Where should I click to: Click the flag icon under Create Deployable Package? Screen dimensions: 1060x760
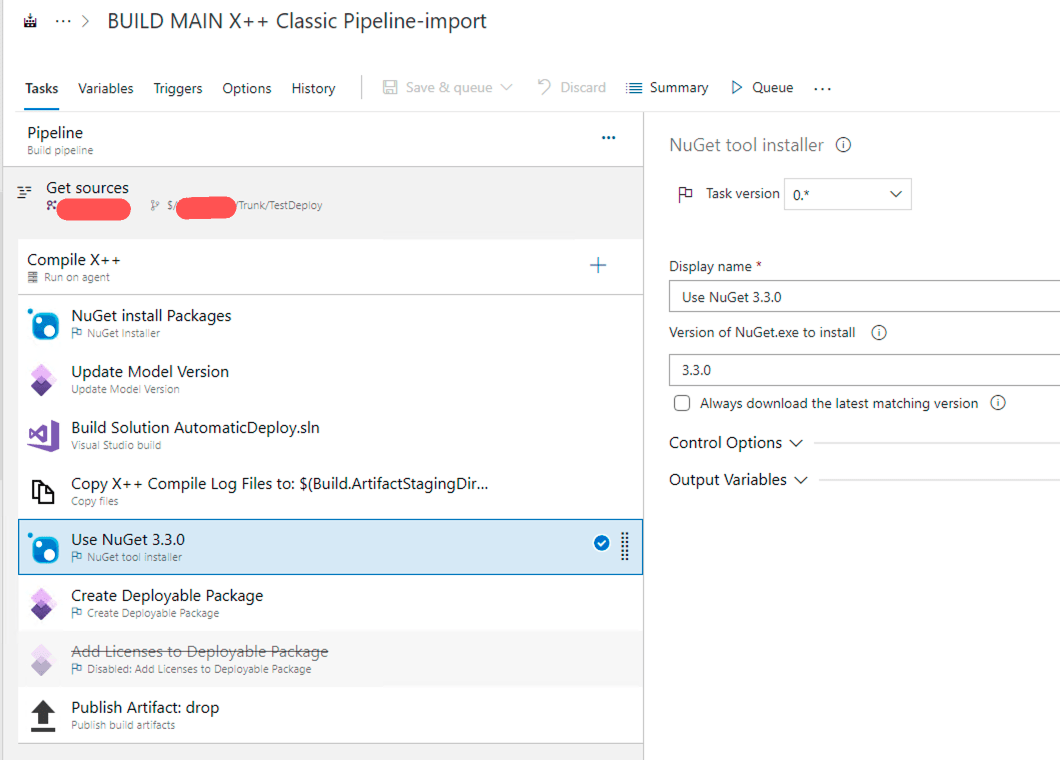pos(77,613)
